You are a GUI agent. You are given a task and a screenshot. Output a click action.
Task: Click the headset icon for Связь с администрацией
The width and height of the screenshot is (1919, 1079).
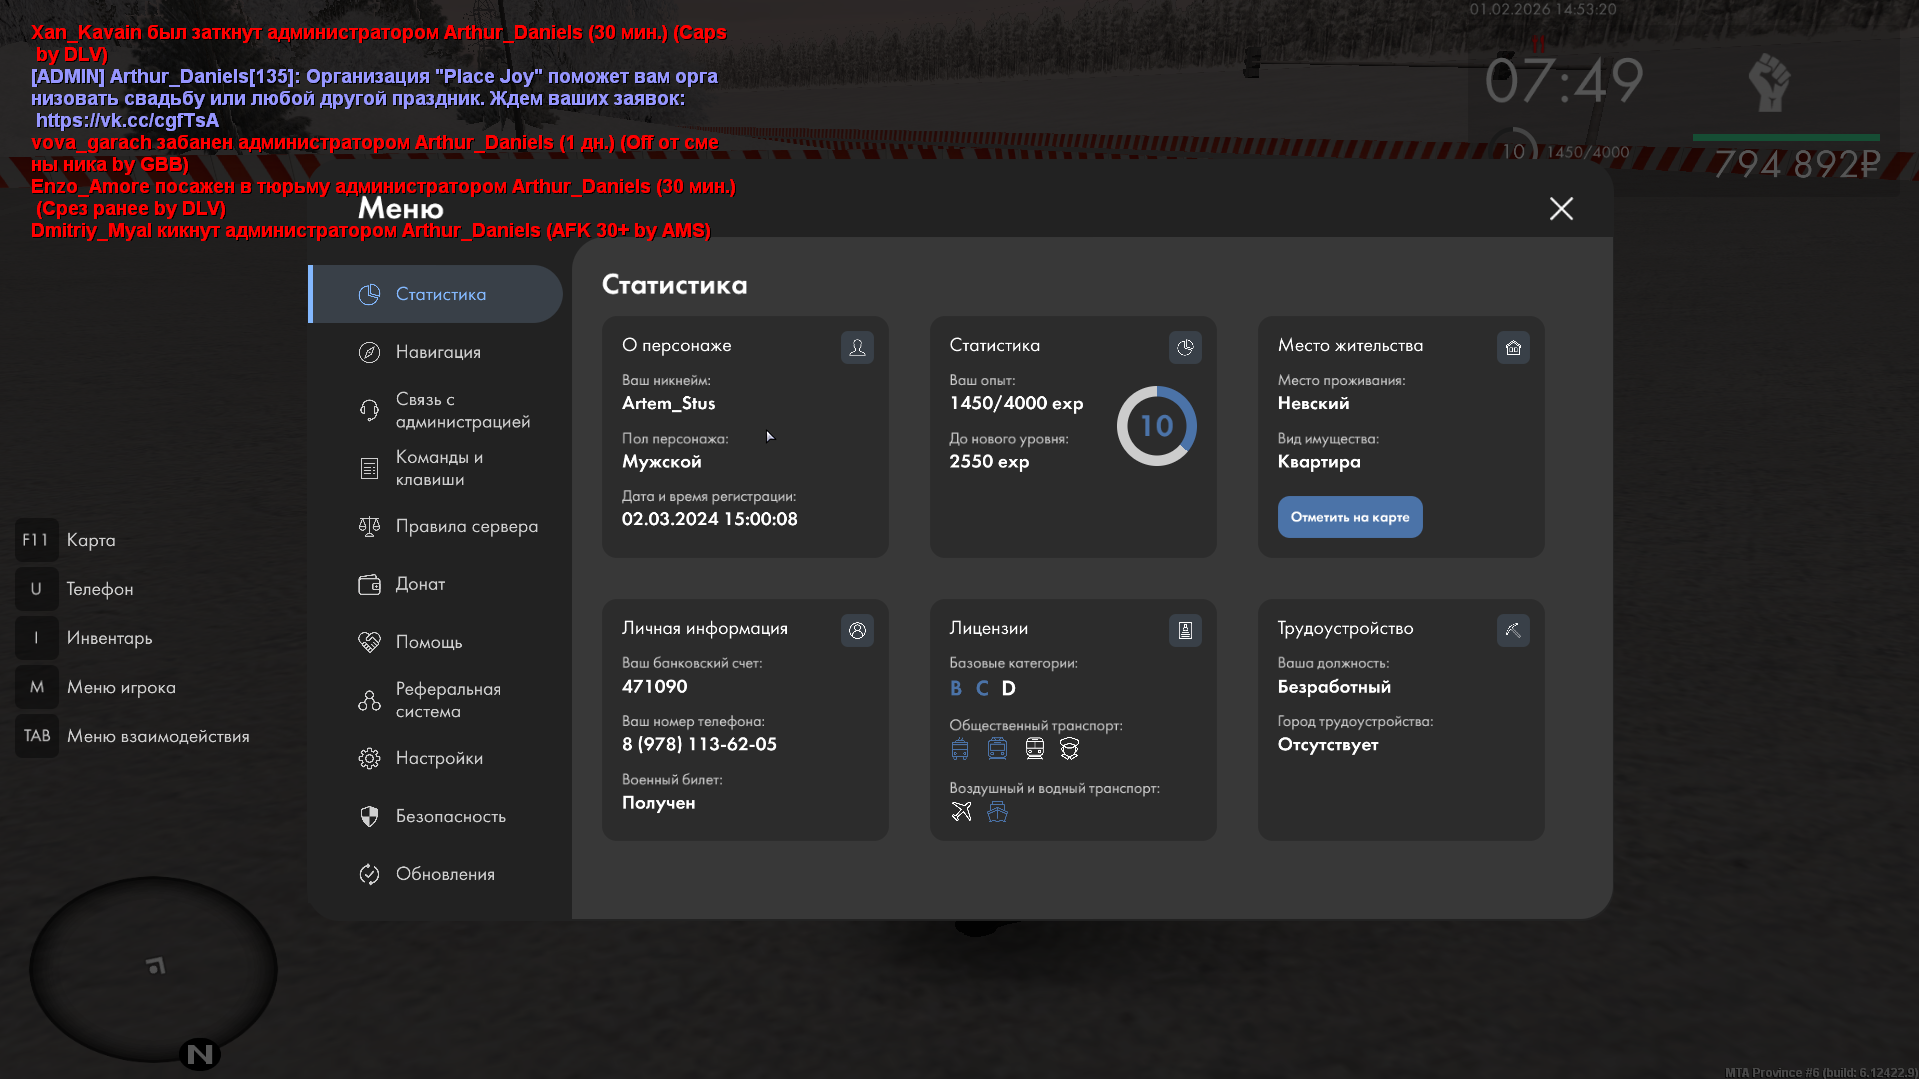coord(369,410)
